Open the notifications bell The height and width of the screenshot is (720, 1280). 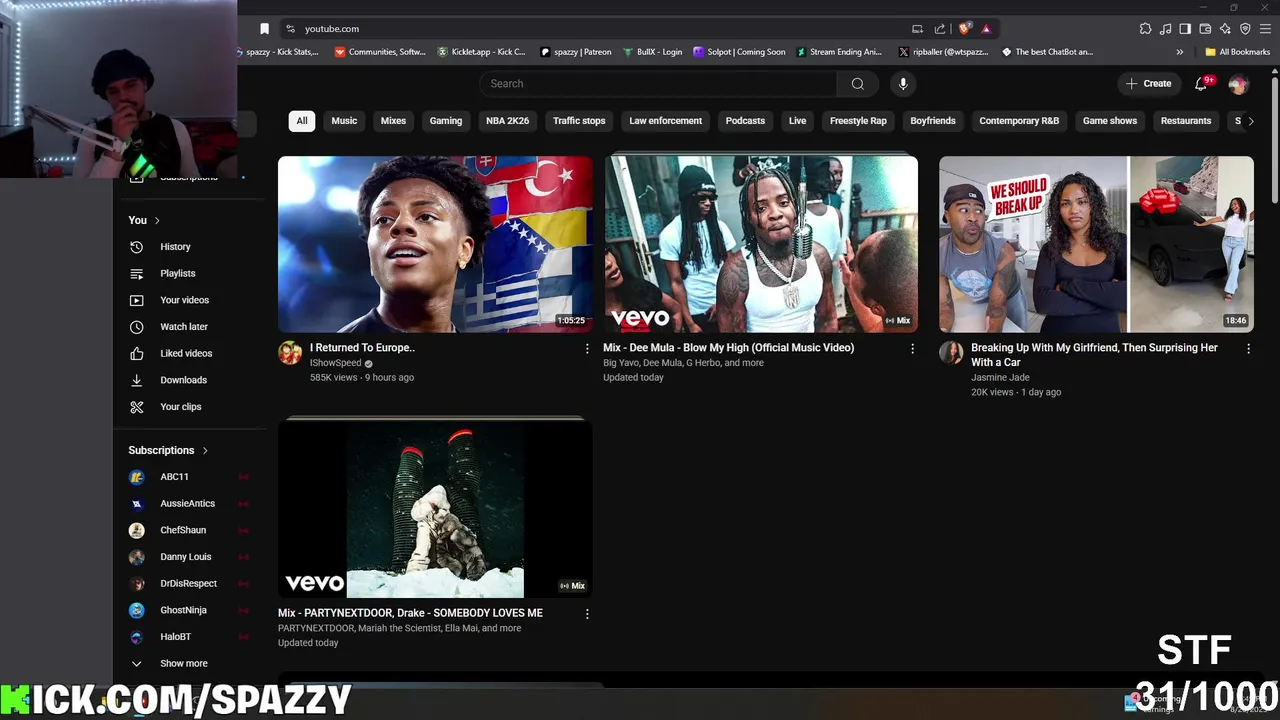(x=1201, y=84)
